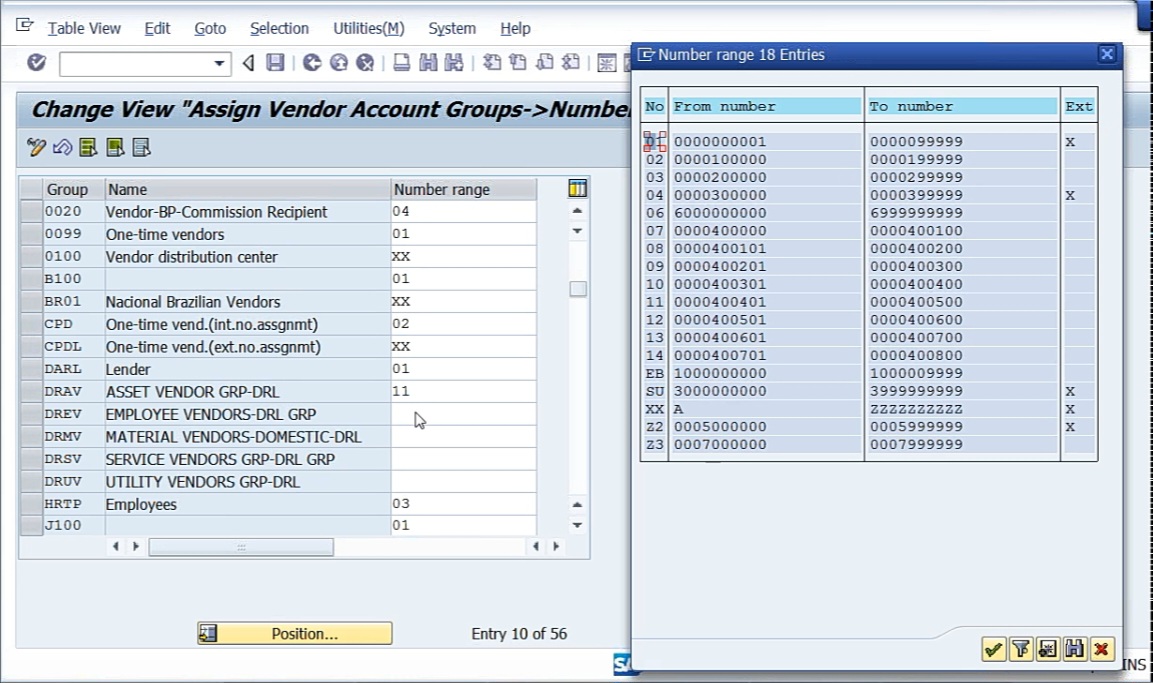Click the Number range field for DRMV

[x=464, y=437]
